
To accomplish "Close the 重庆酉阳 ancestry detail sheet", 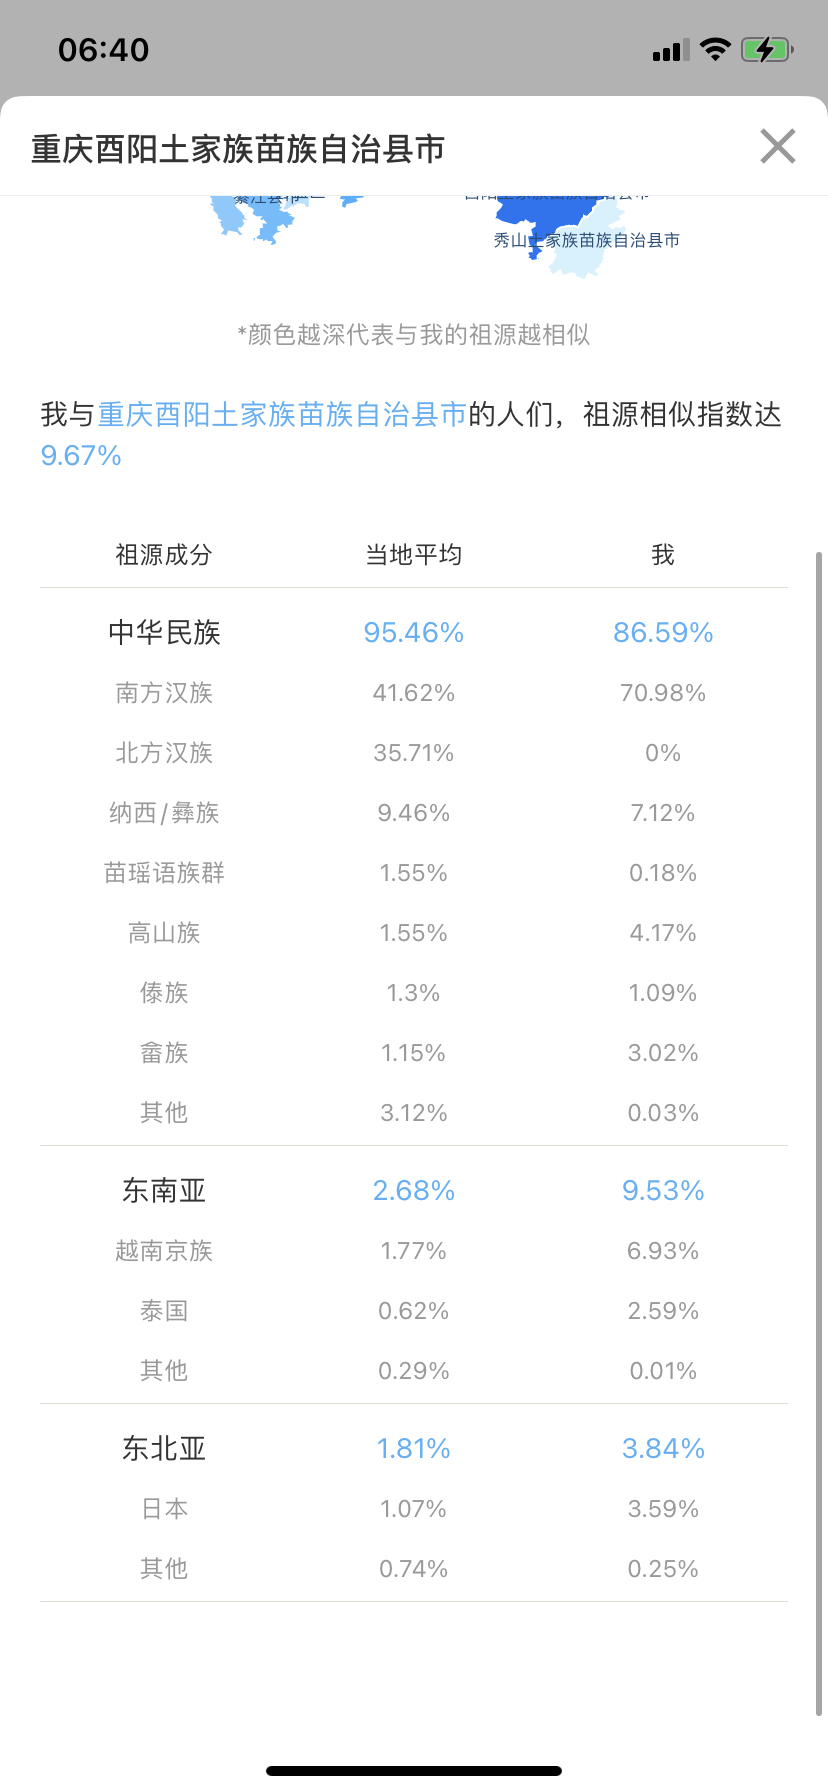I will pos(777,146).
